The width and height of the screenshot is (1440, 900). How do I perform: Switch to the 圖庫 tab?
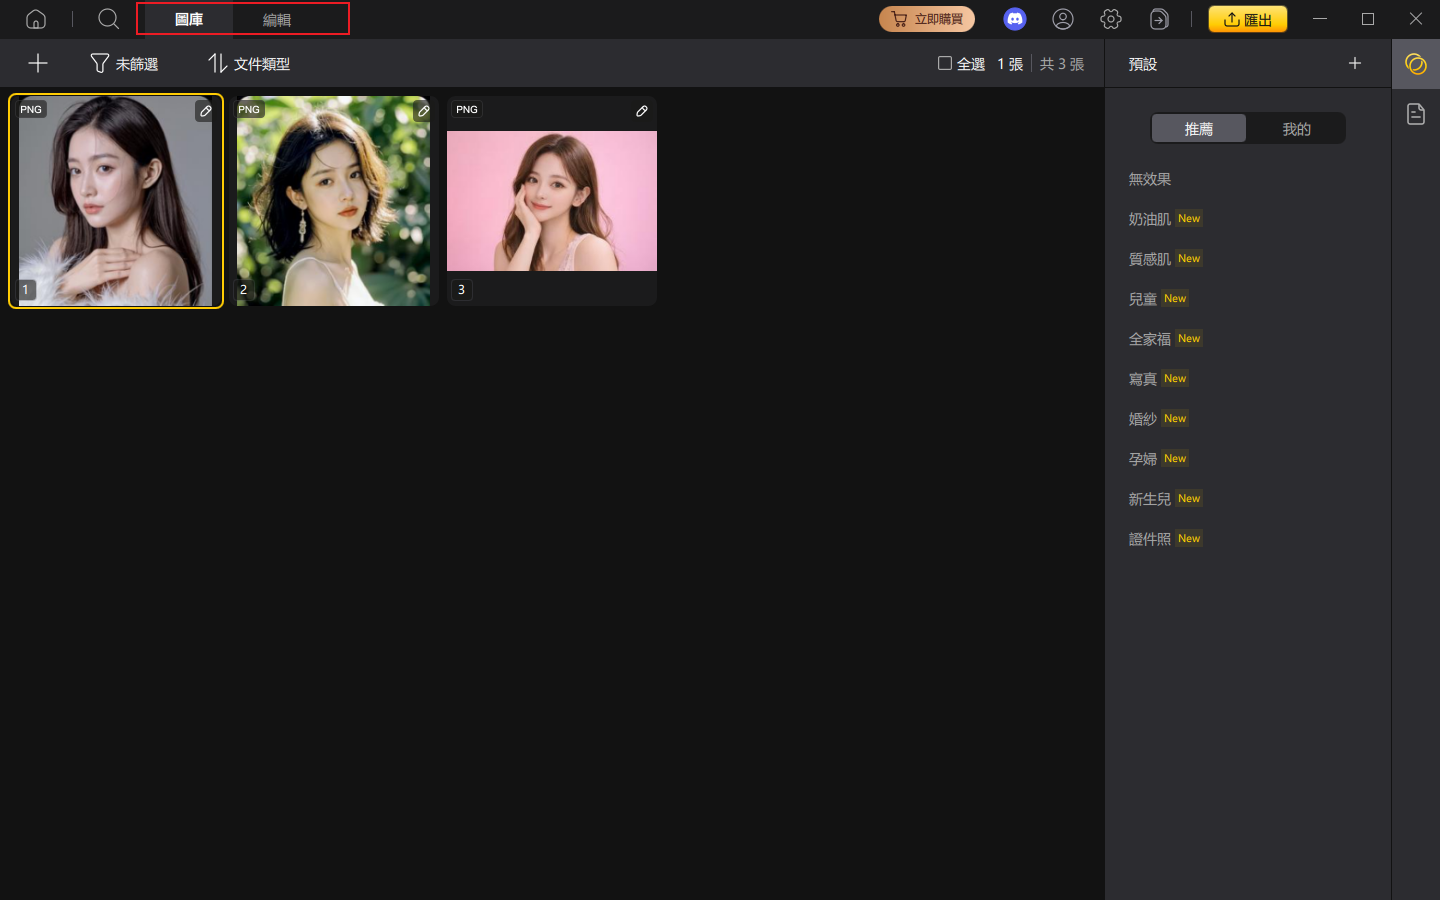click(x=189, y=20)
